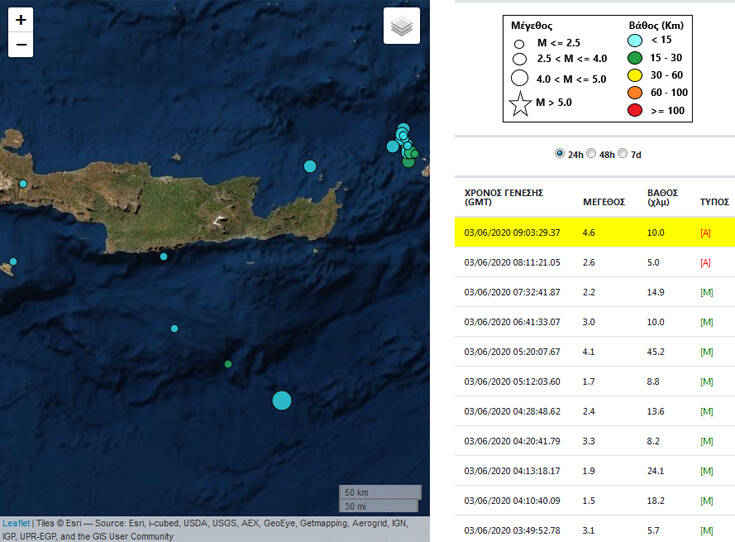Select the event row 03/06/2020 07:32:41.87

tap(595, 292)
